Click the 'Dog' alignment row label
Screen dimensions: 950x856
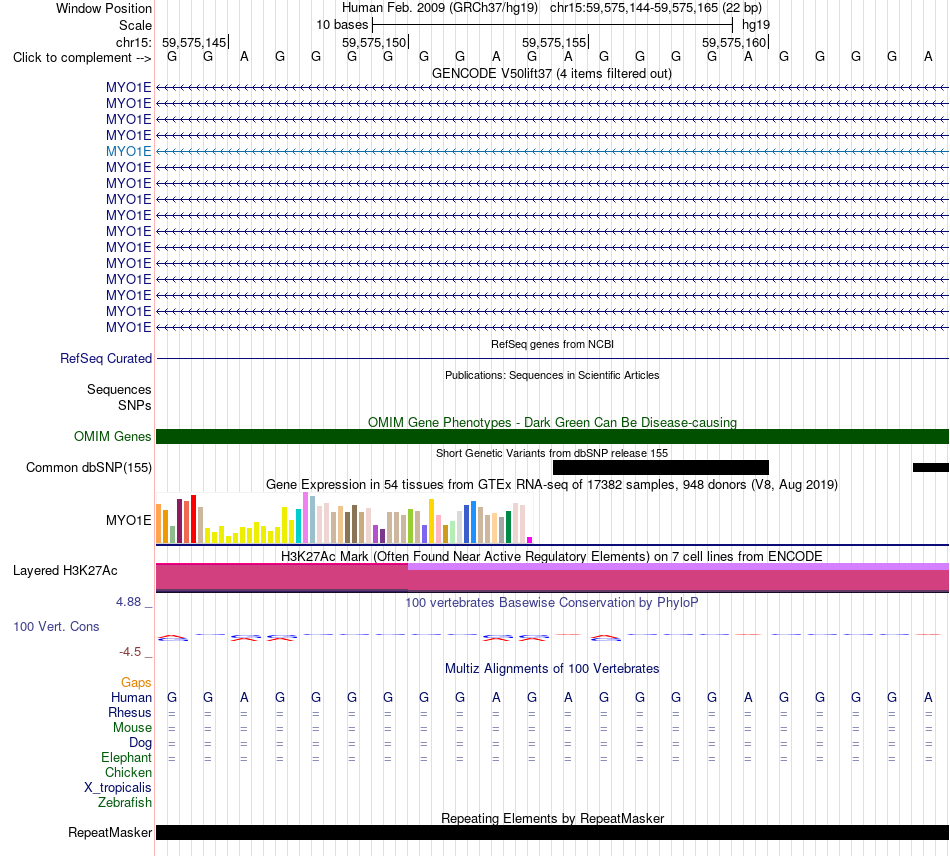140,743
